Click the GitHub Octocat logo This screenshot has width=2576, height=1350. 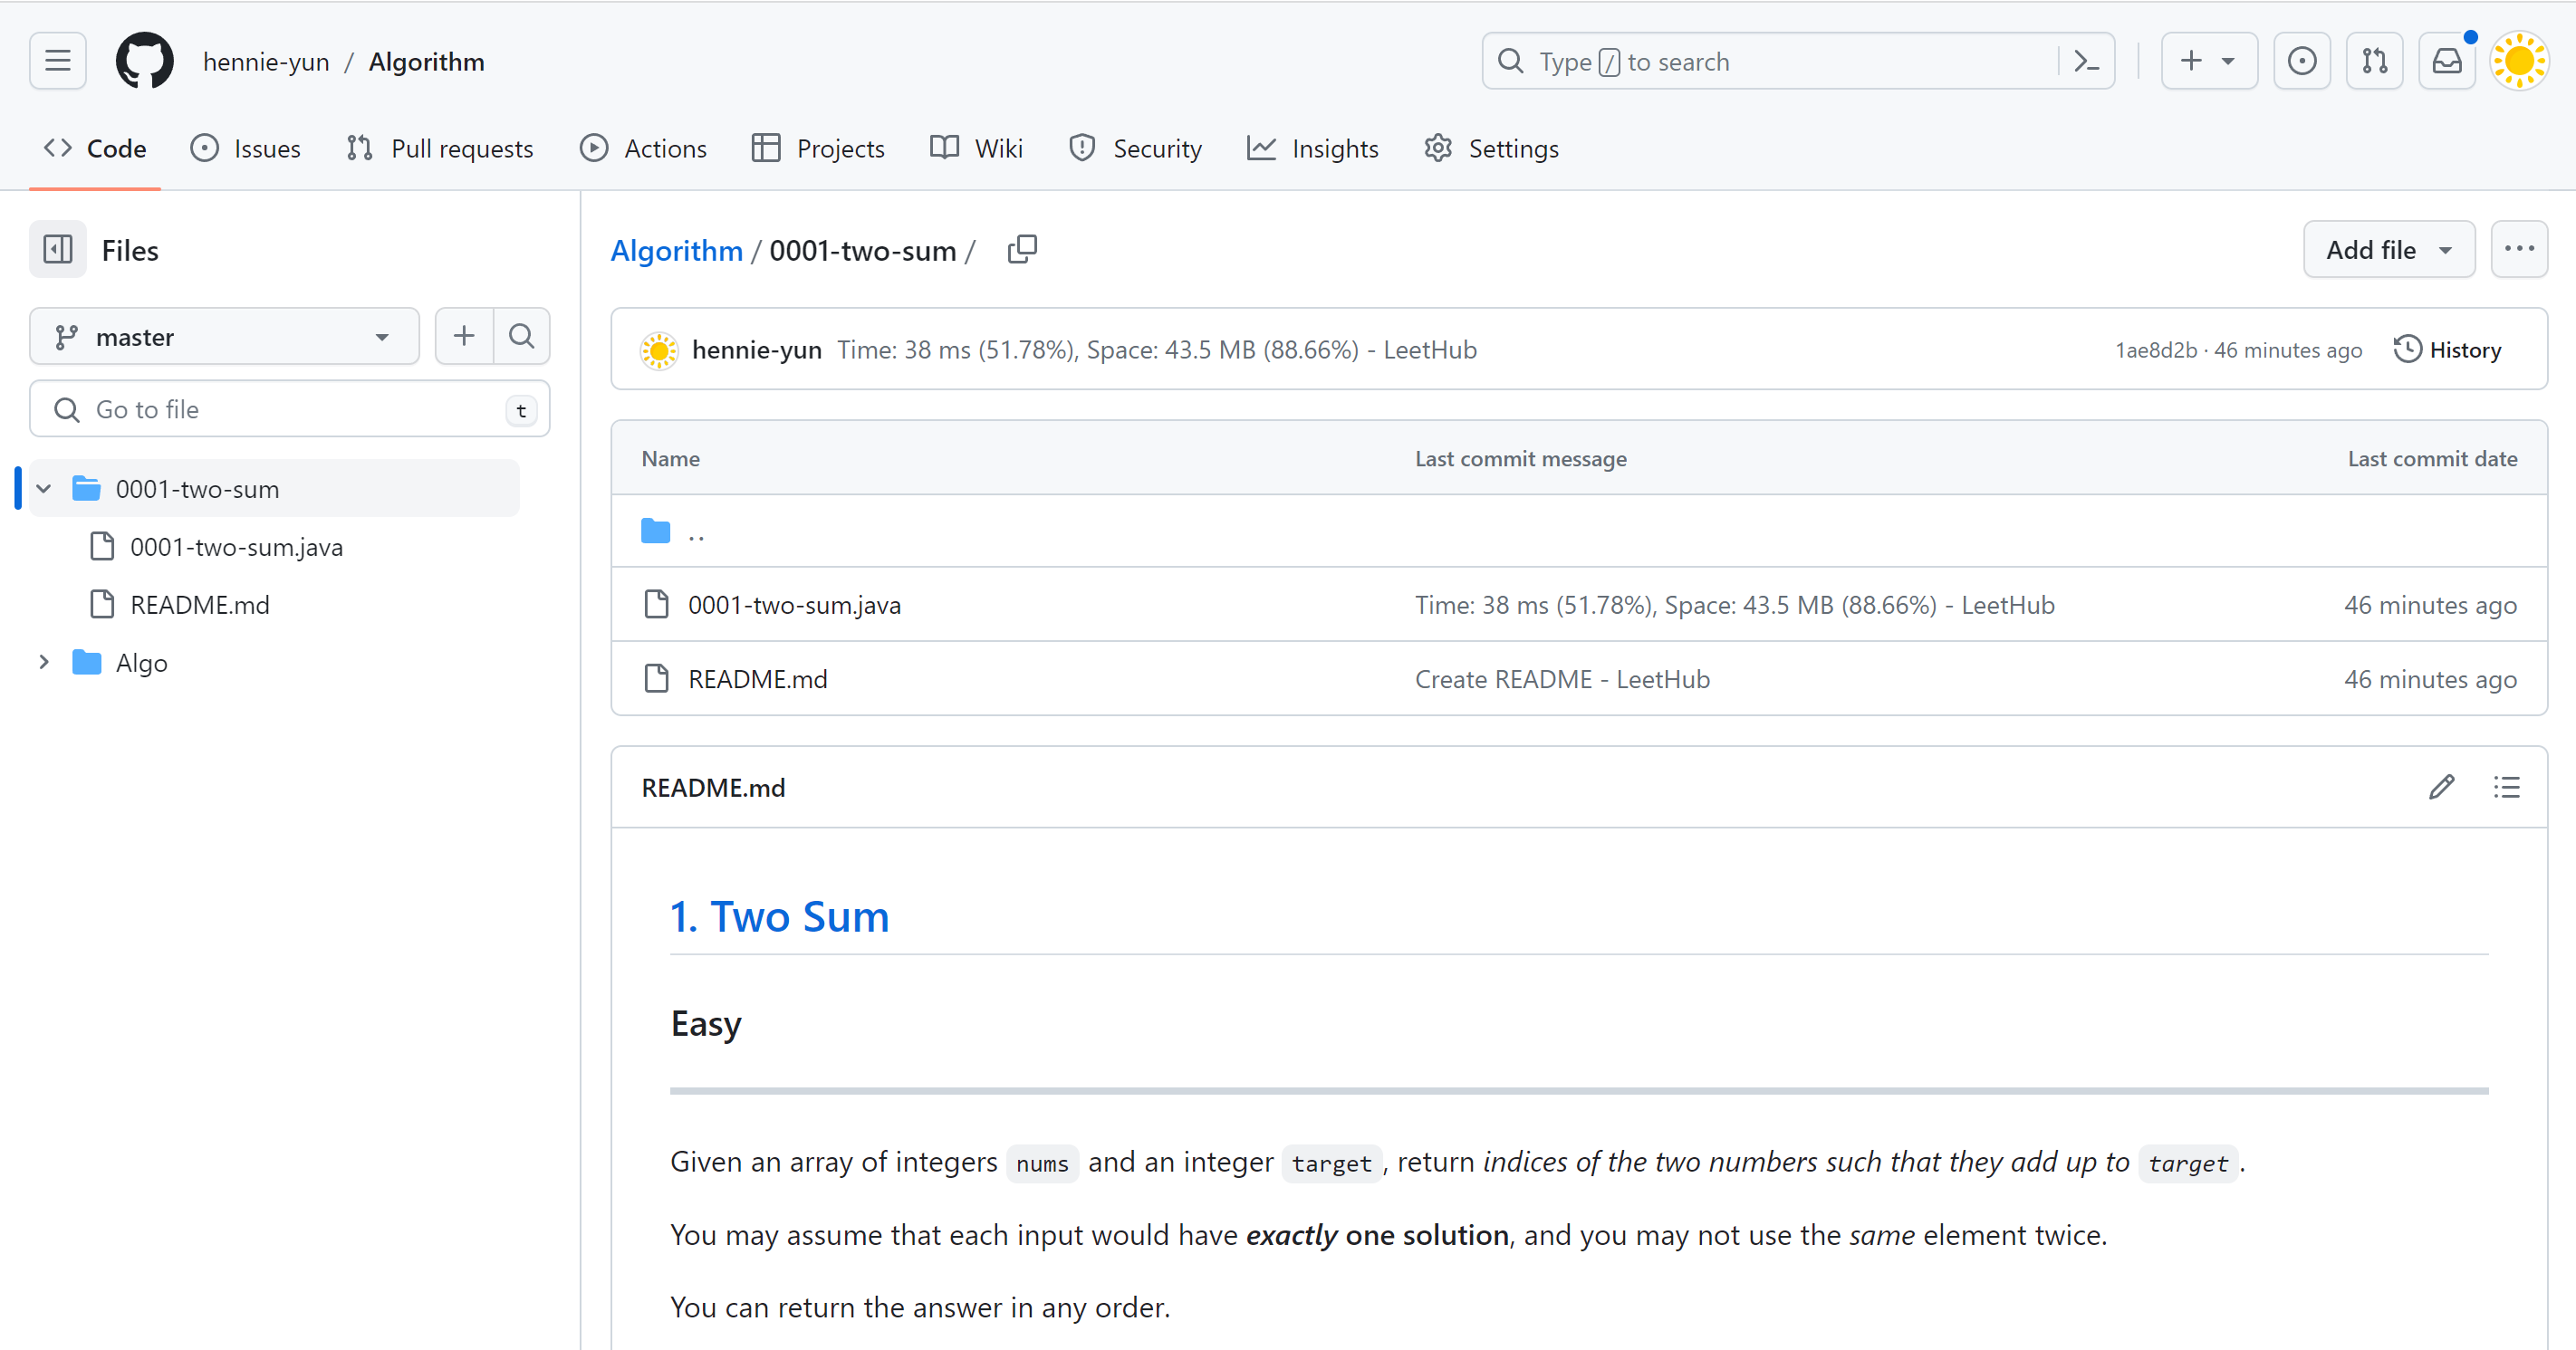point(144,61)
